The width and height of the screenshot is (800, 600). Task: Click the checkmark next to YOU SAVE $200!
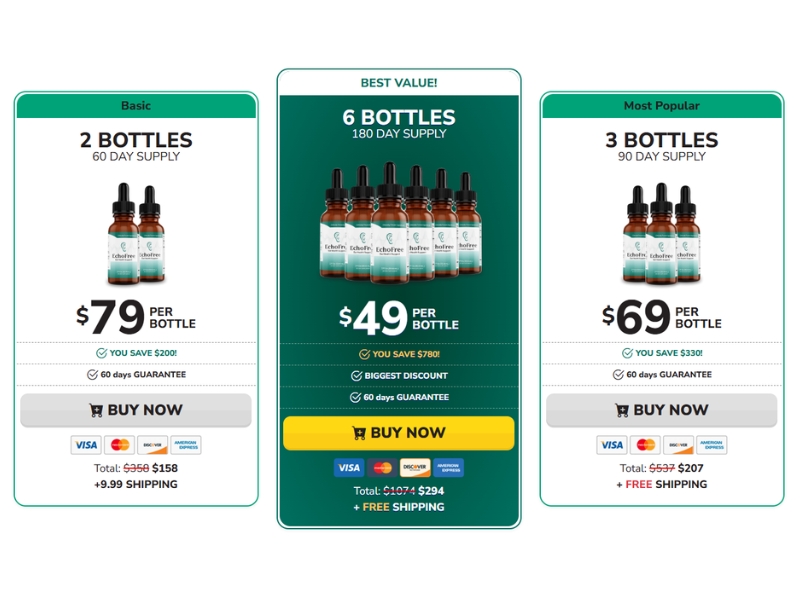coord(102,353)
